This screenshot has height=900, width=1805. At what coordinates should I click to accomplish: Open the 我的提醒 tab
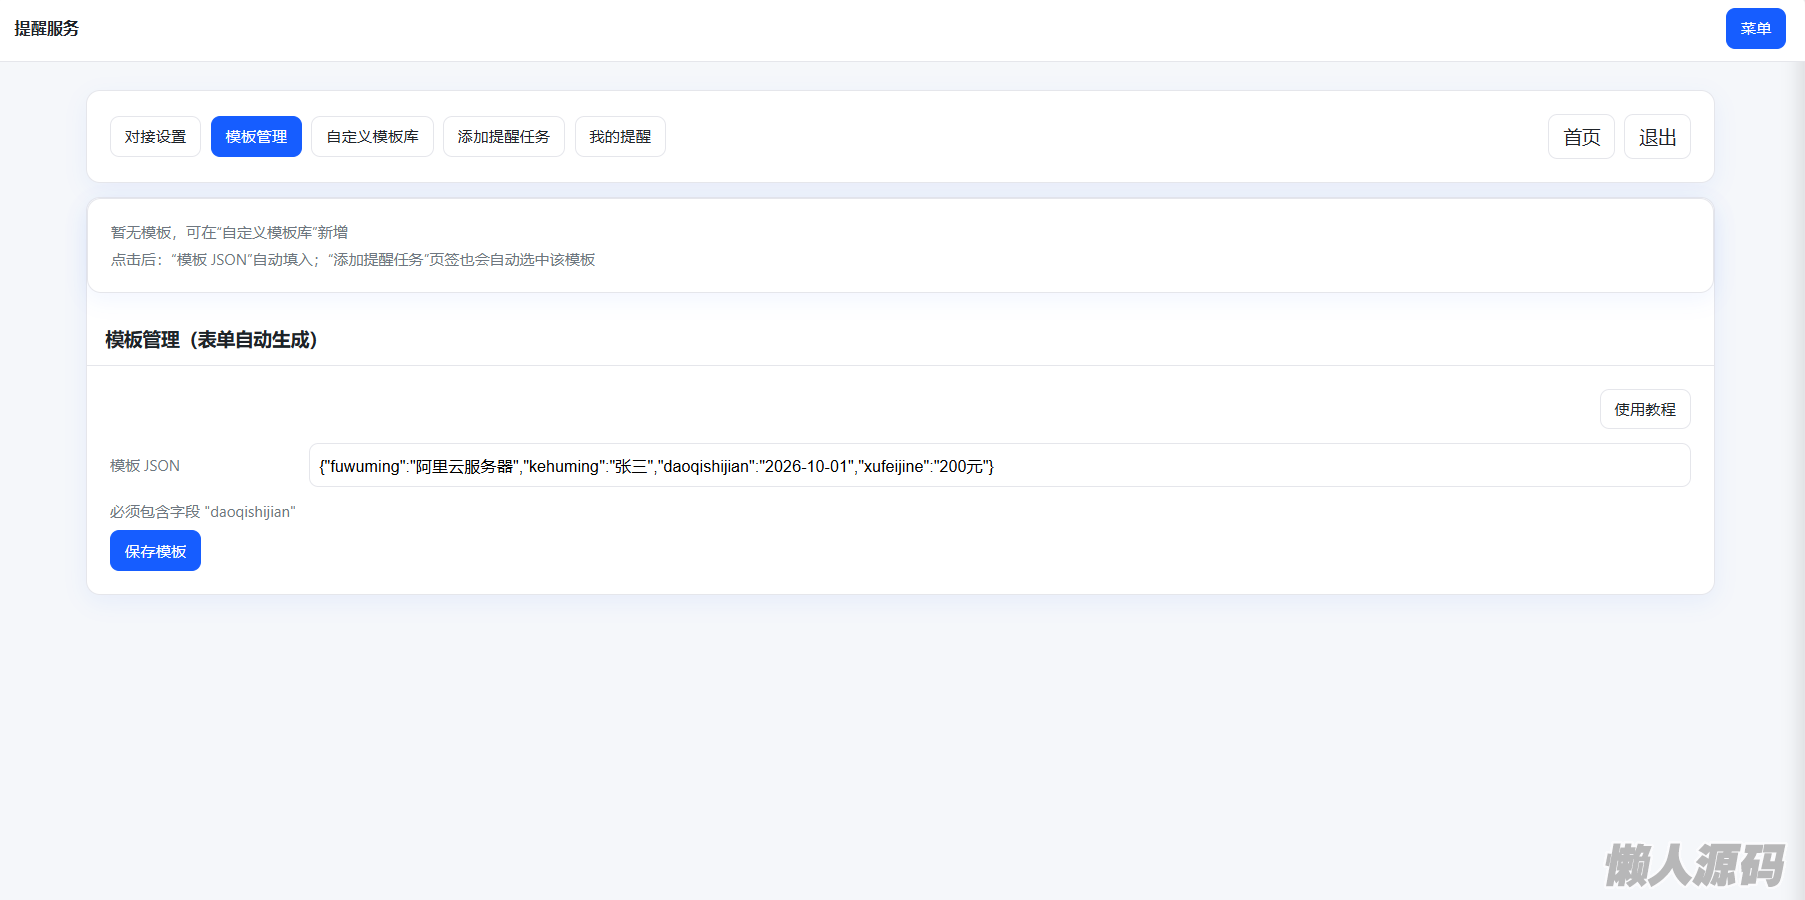620,137
